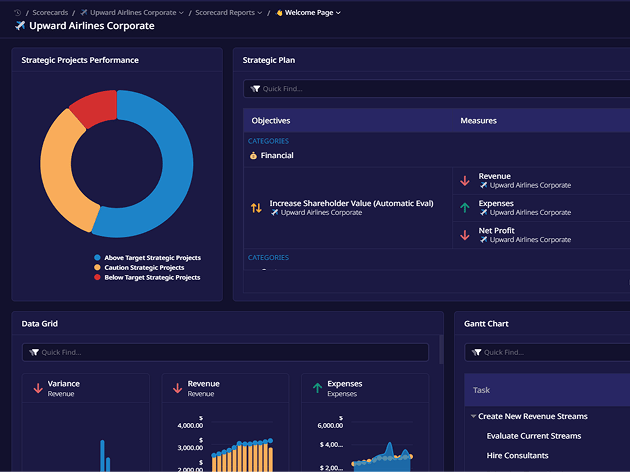Click red down arrow next to Revenue measure

click(465, 180)
